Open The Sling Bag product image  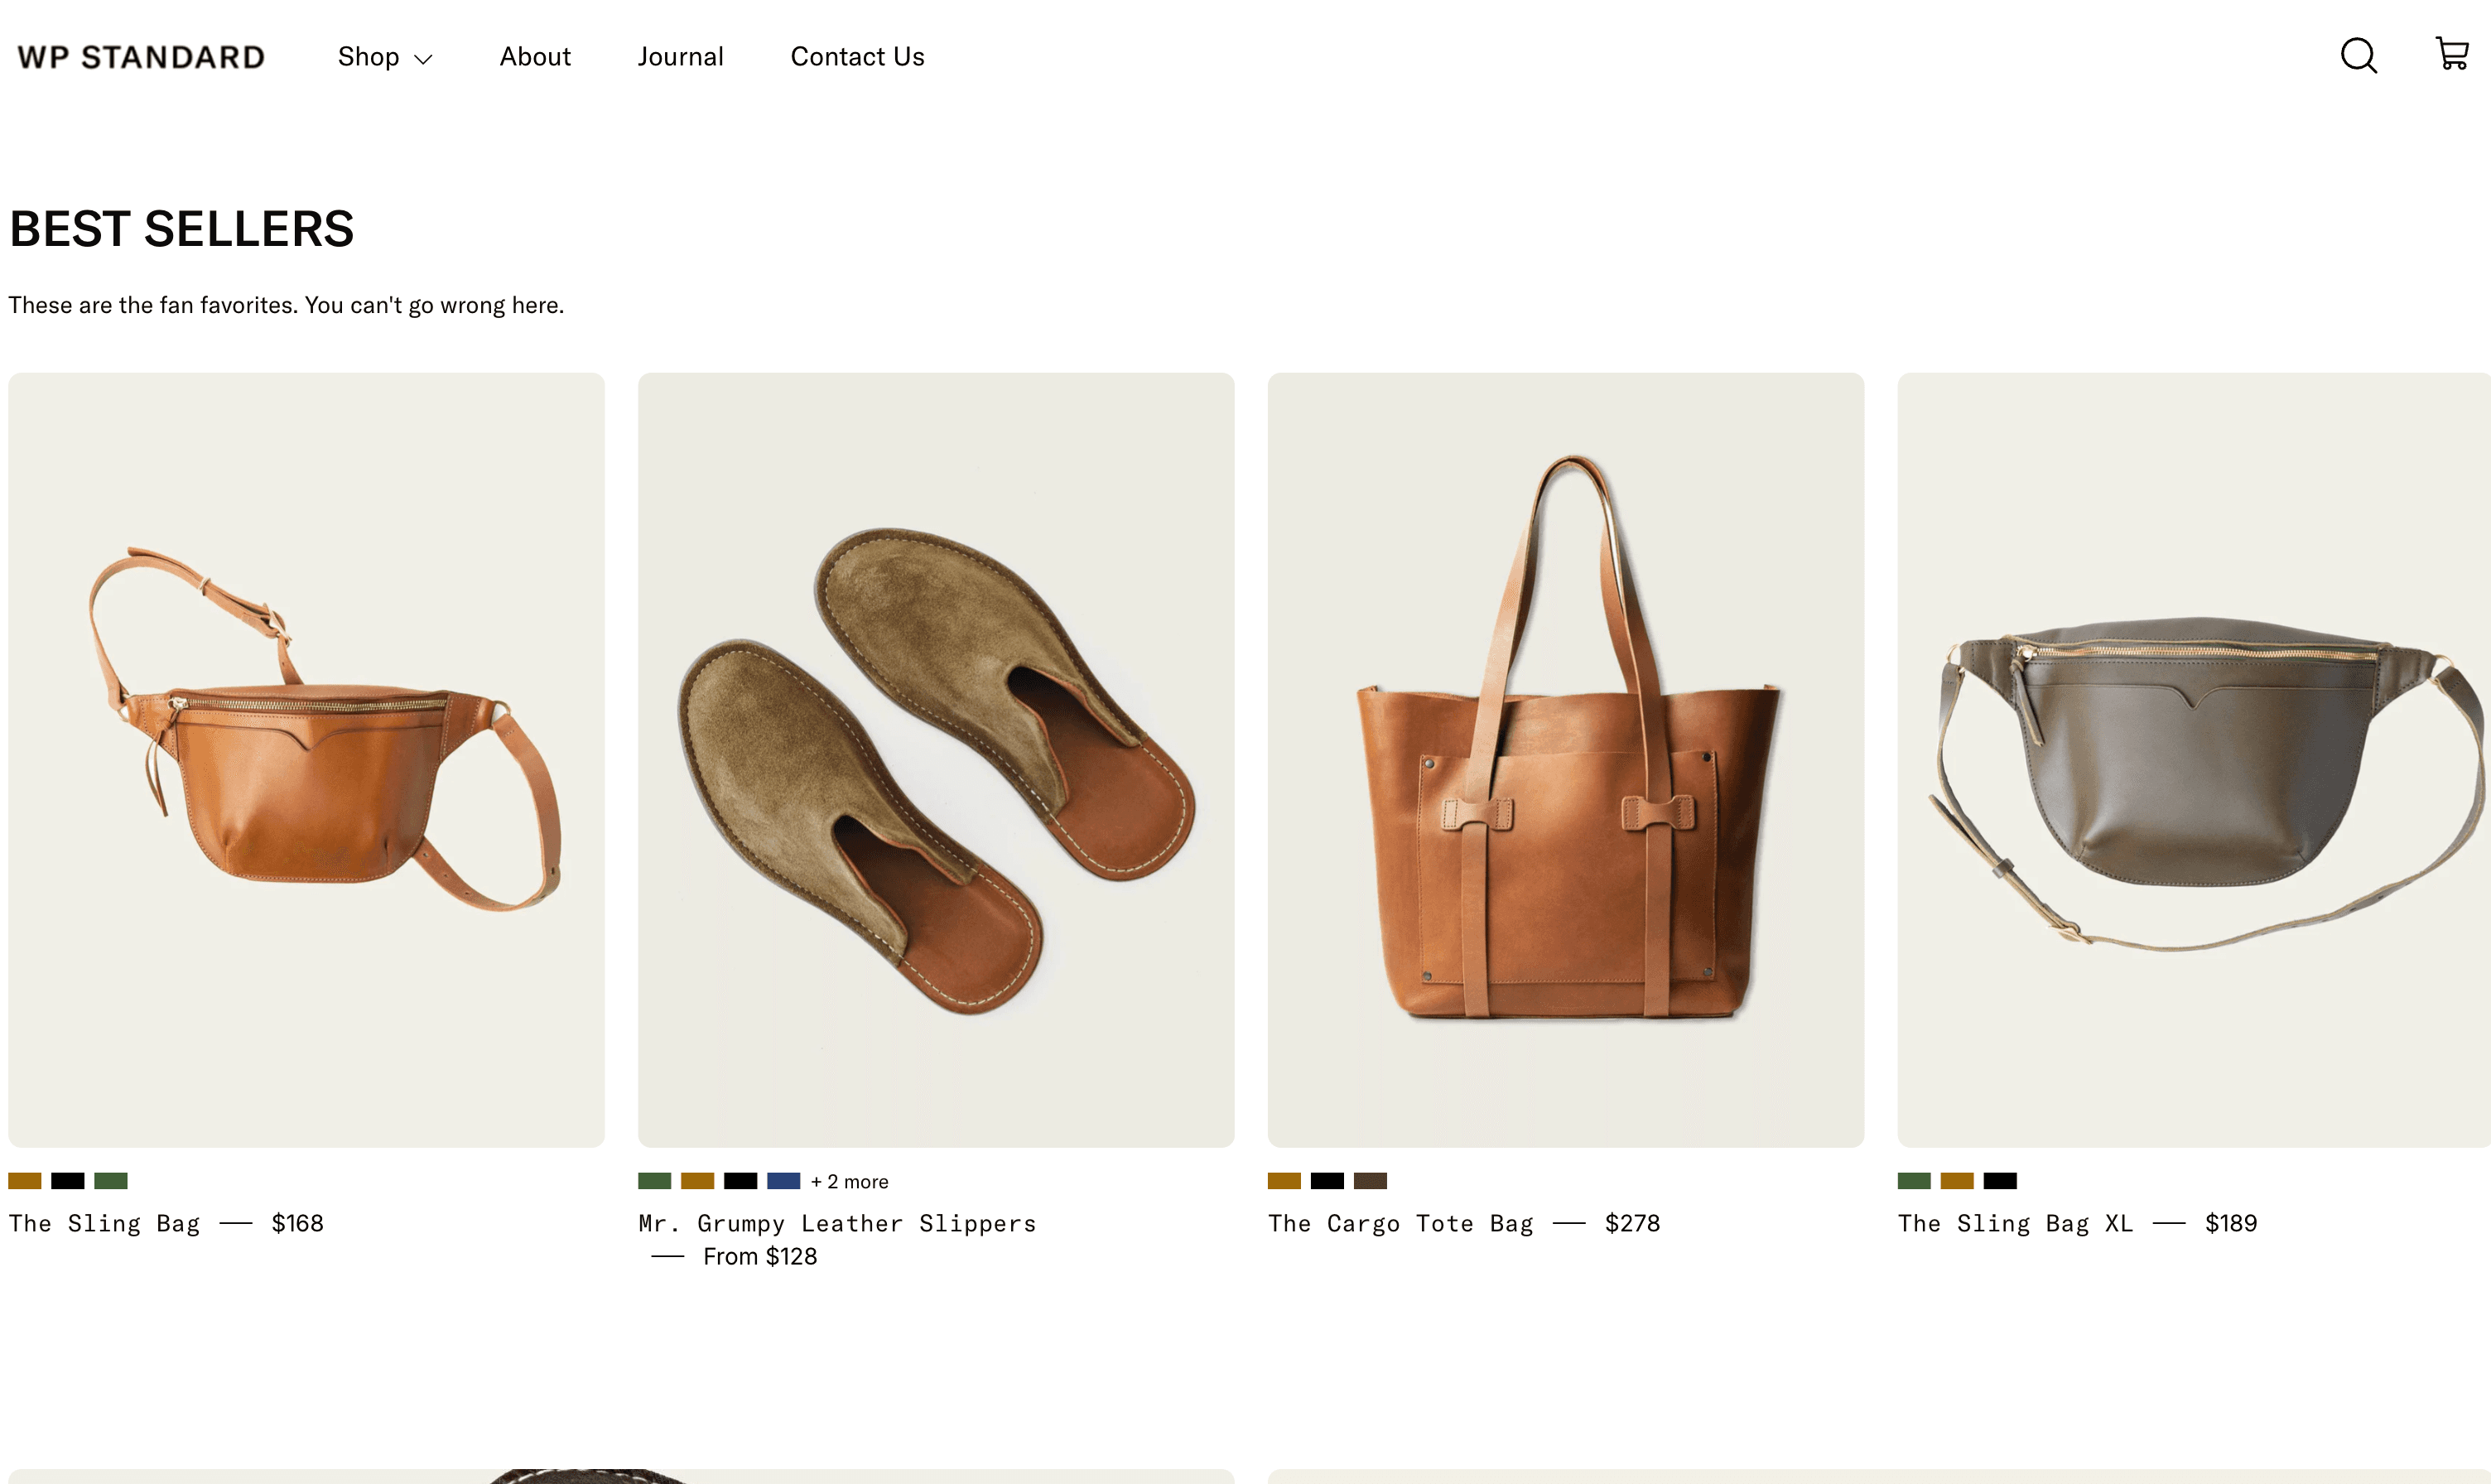click(x=306, y=760)
